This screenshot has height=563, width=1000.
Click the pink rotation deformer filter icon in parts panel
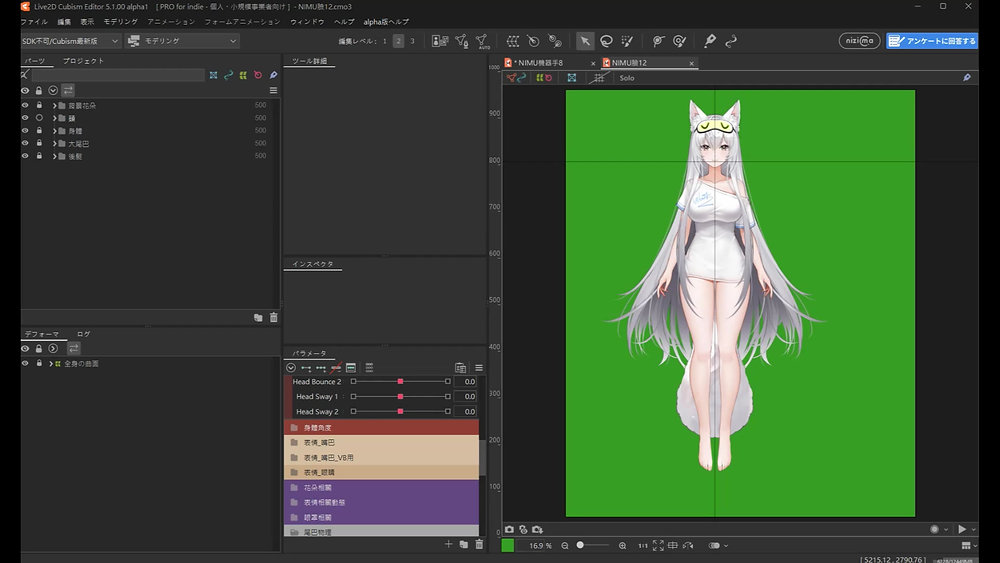[x=258, y=75]
